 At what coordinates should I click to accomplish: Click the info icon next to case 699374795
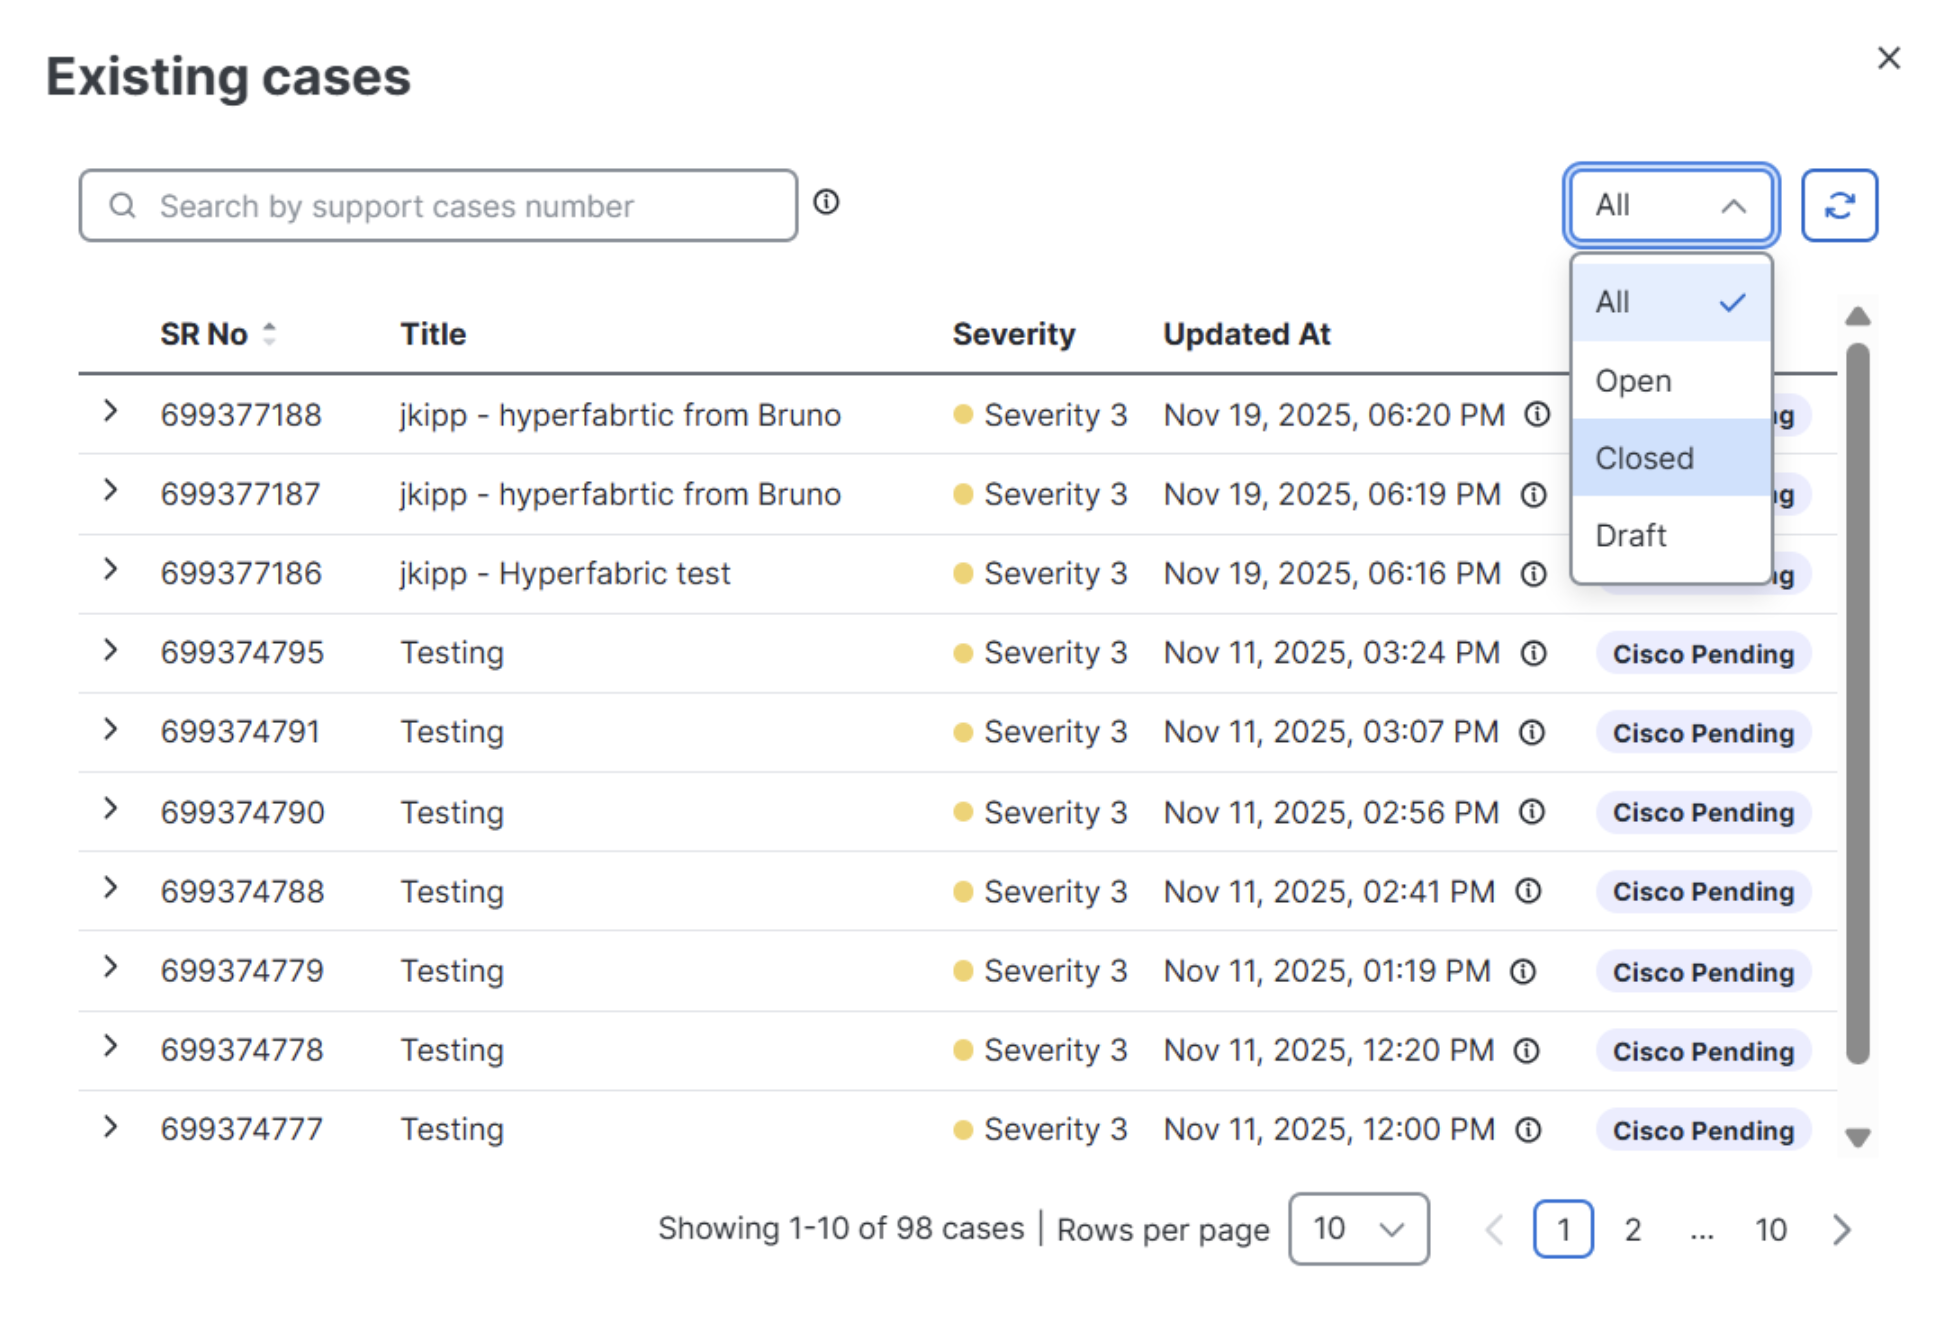pos(1533,653)
